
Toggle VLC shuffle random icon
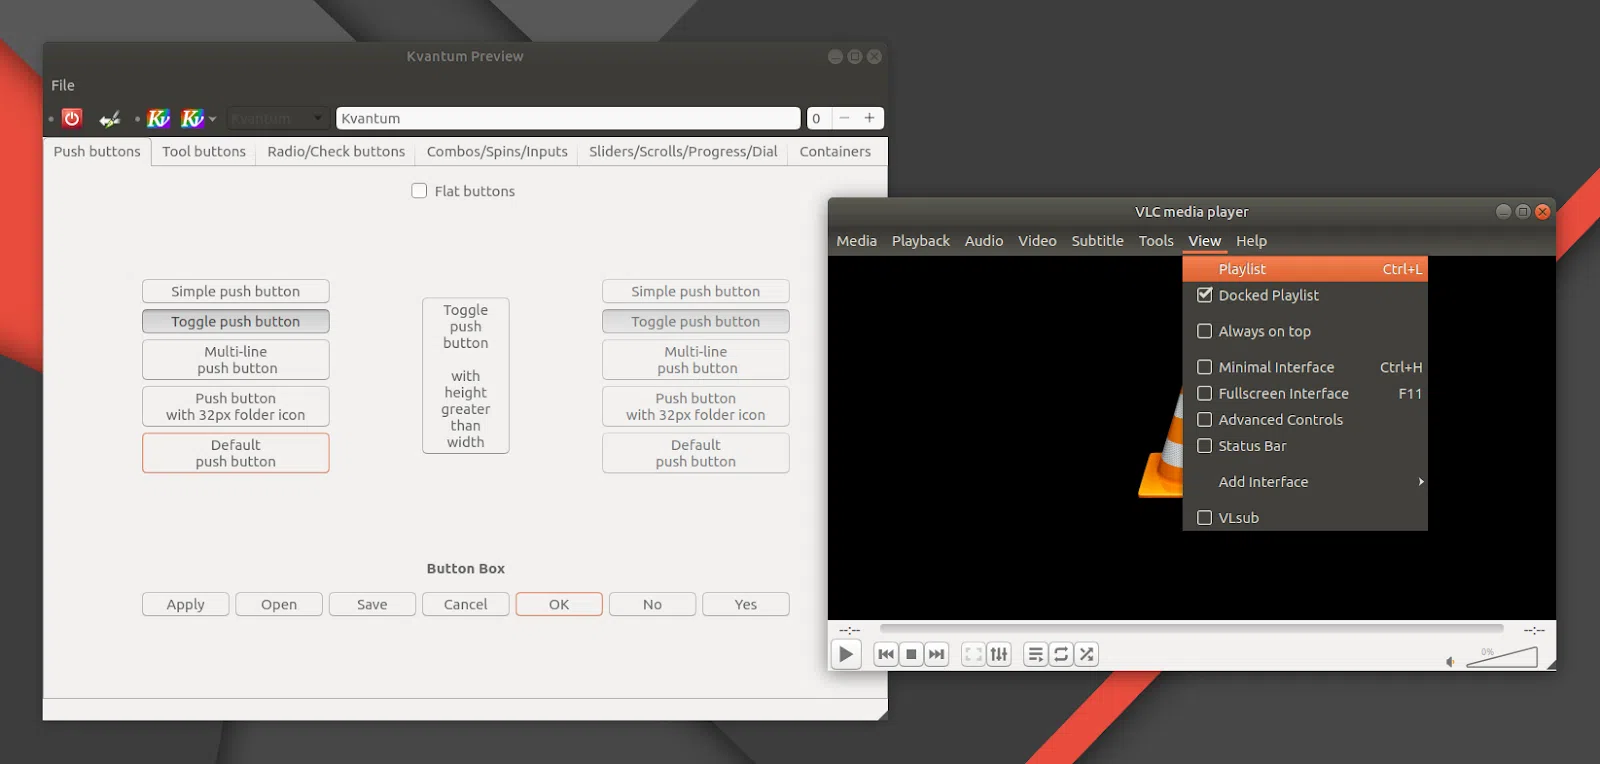click(x=1087, y=654)
